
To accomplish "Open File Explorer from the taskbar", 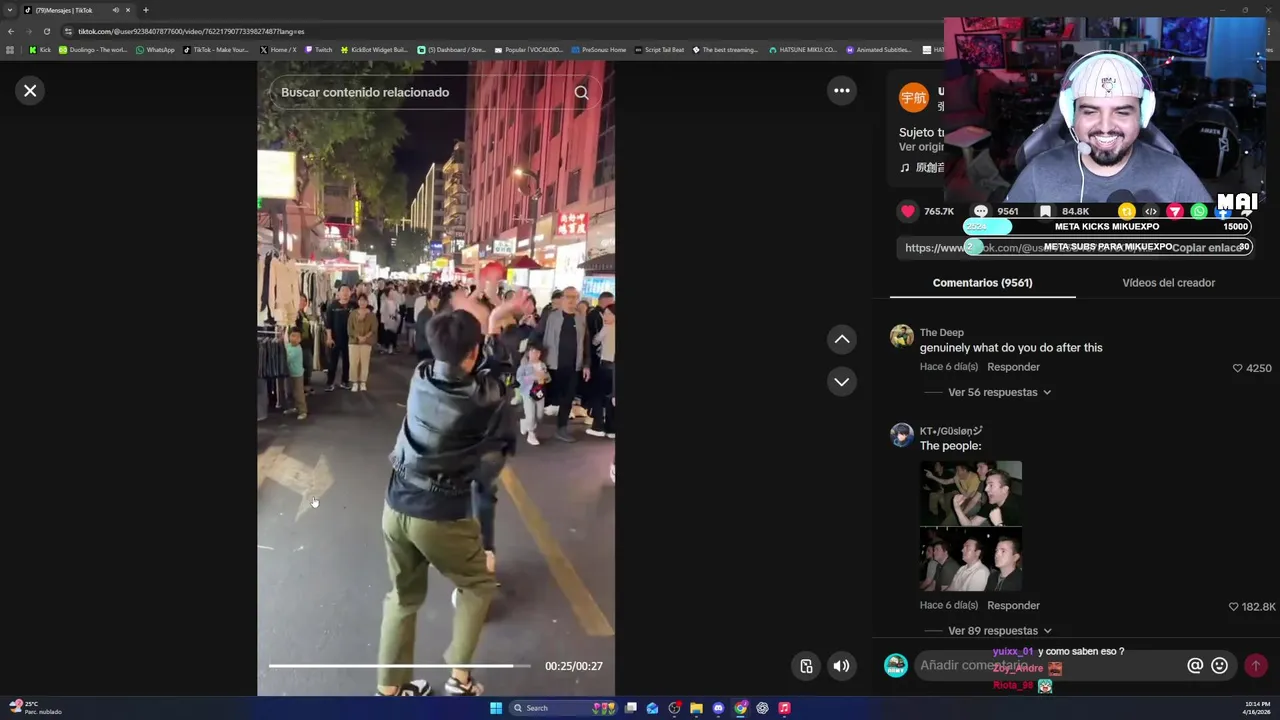I will 696,708.
